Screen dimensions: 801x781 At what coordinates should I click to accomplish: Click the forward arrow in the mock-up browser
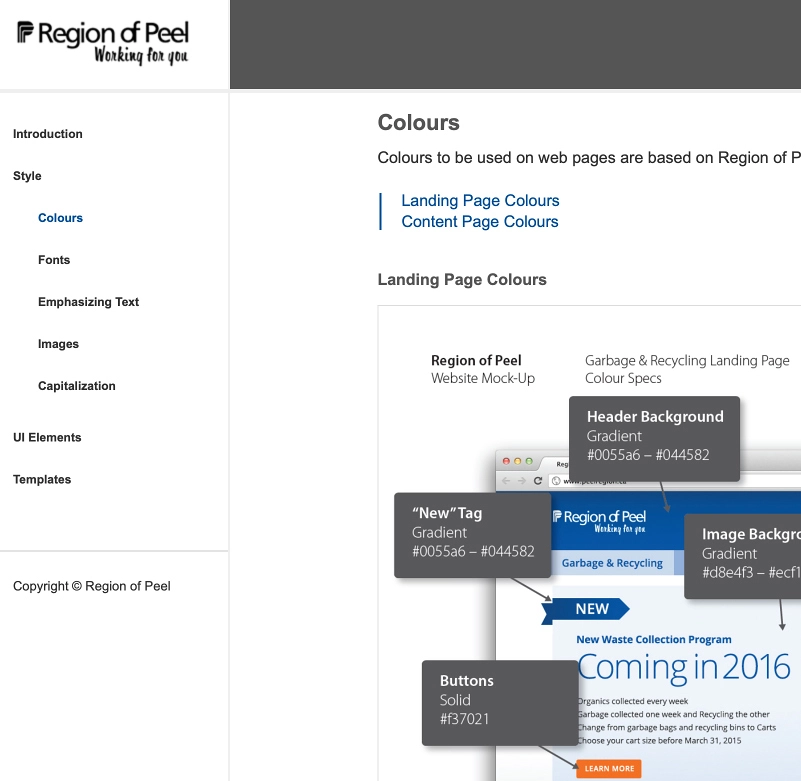(x=522, y=479)
